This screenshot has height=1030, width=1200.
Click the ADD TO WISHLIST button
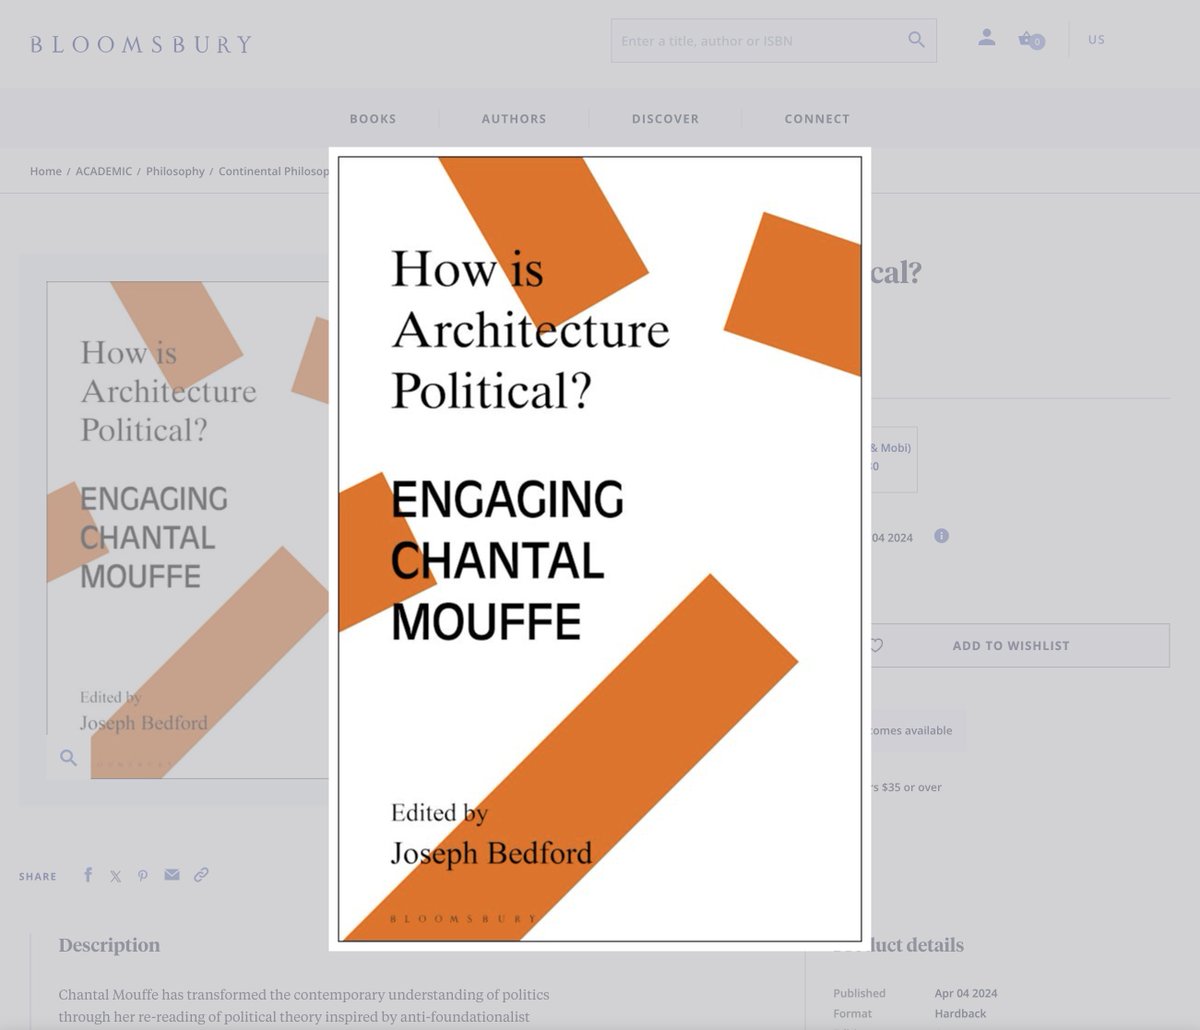(1011, 645)
